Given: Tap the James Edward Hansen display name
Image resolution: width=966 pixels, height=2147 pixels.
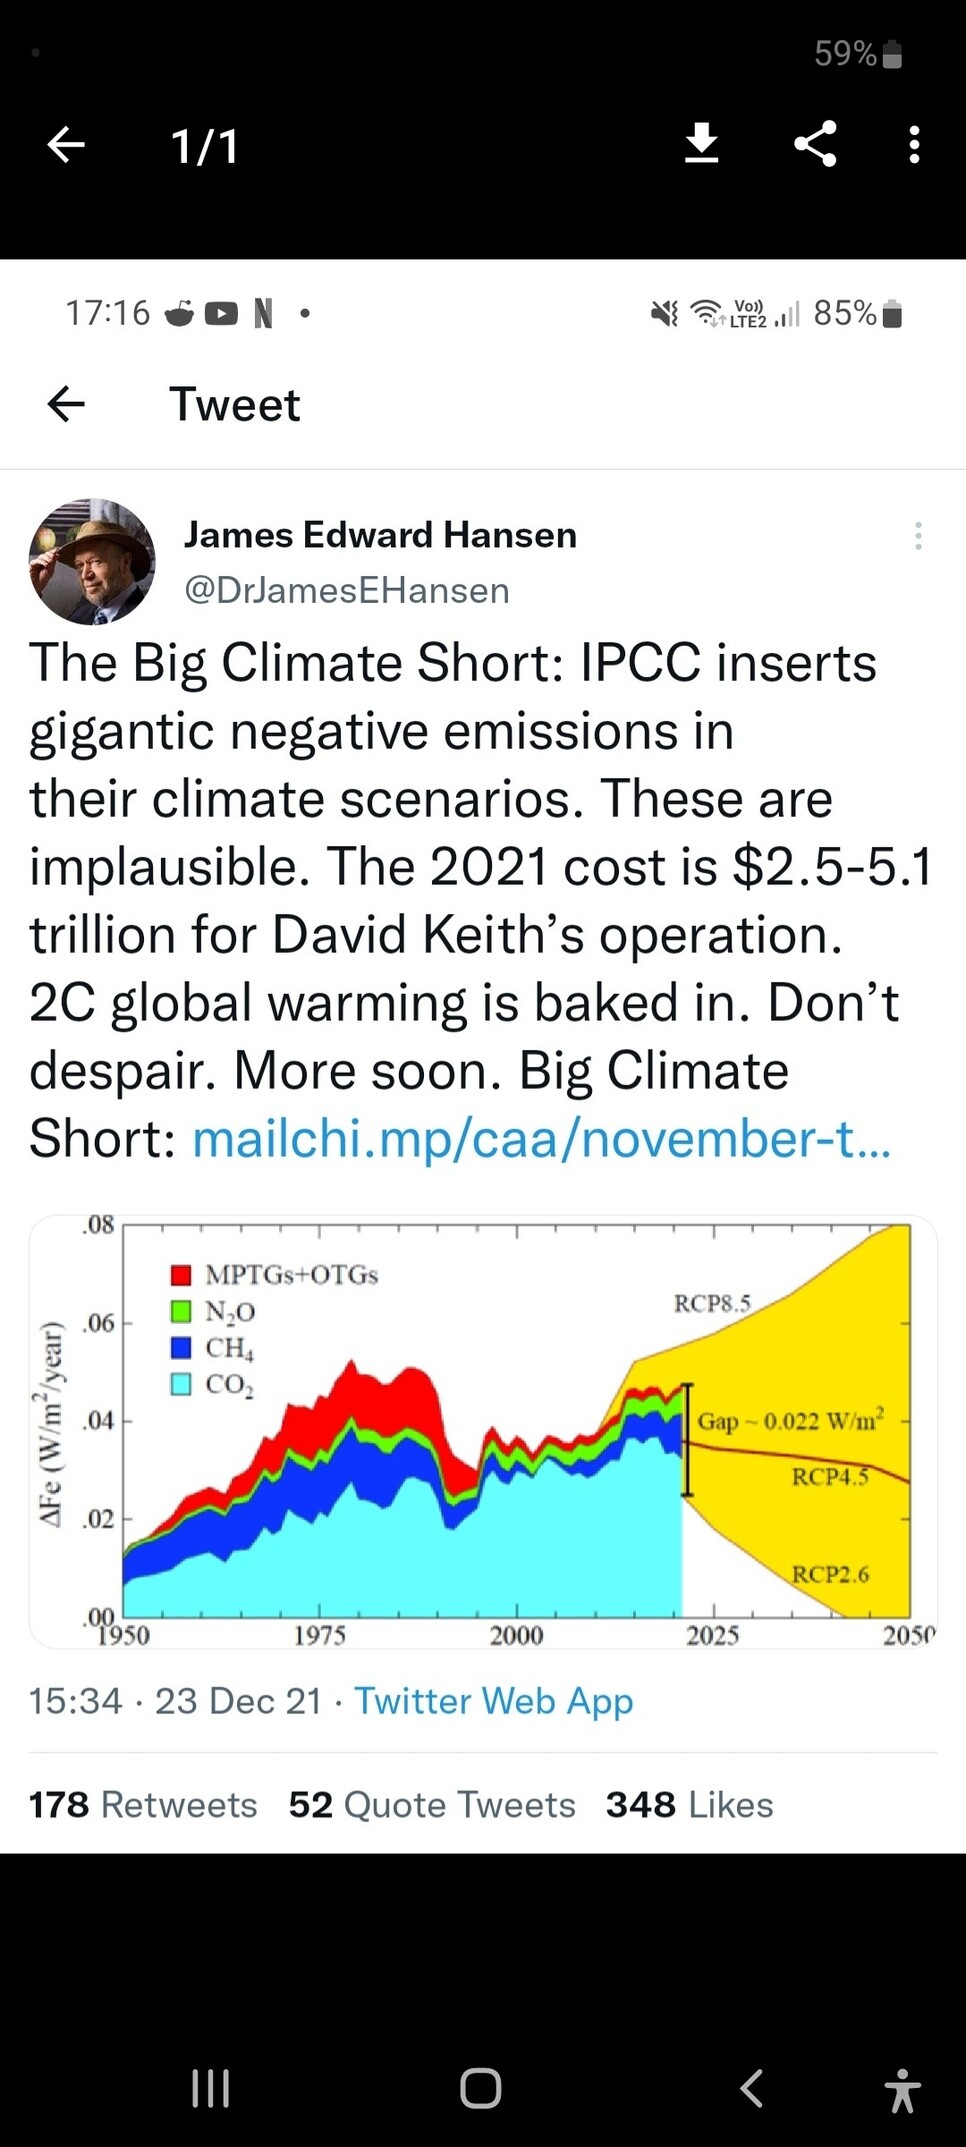Looking at the screenshot, I should 380,534.
